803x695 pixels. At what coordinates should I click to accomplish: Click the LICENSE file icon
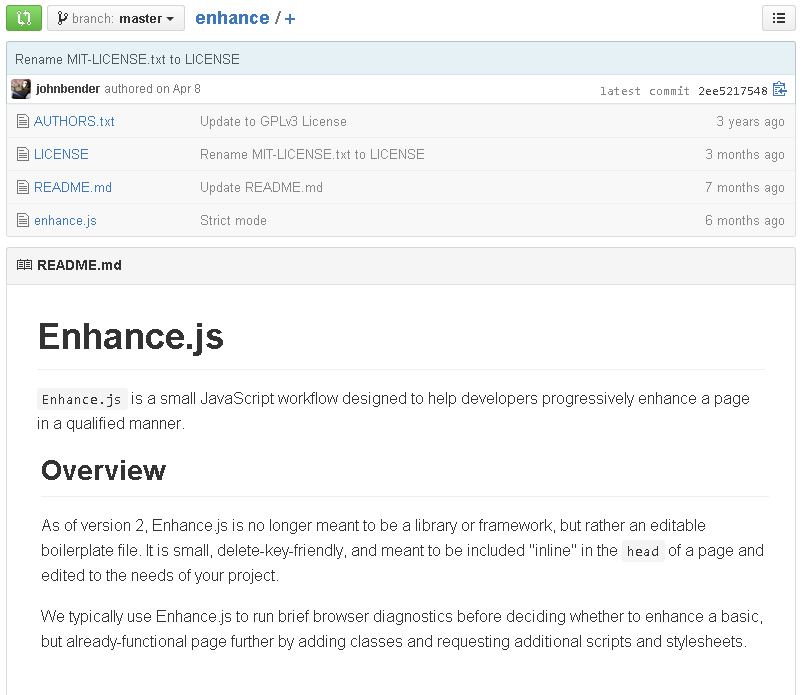(23, 154)
